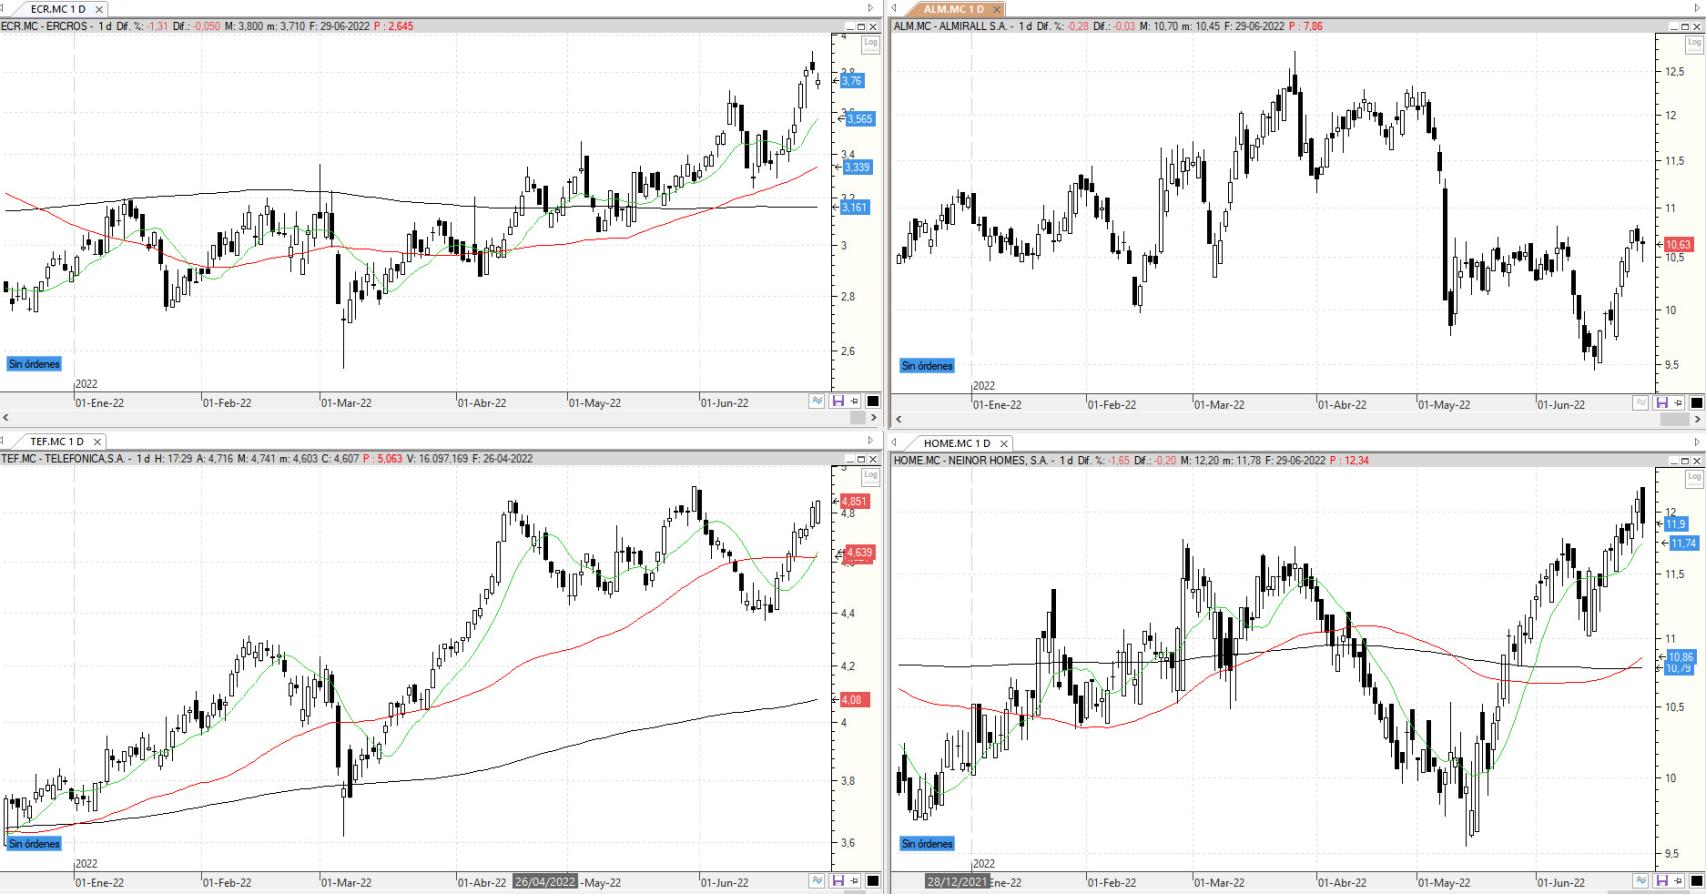Viewport: 1706px width, 894px height.
Task: Open the black color swatch in the Telefonica chart
Action: coord(872,881)
